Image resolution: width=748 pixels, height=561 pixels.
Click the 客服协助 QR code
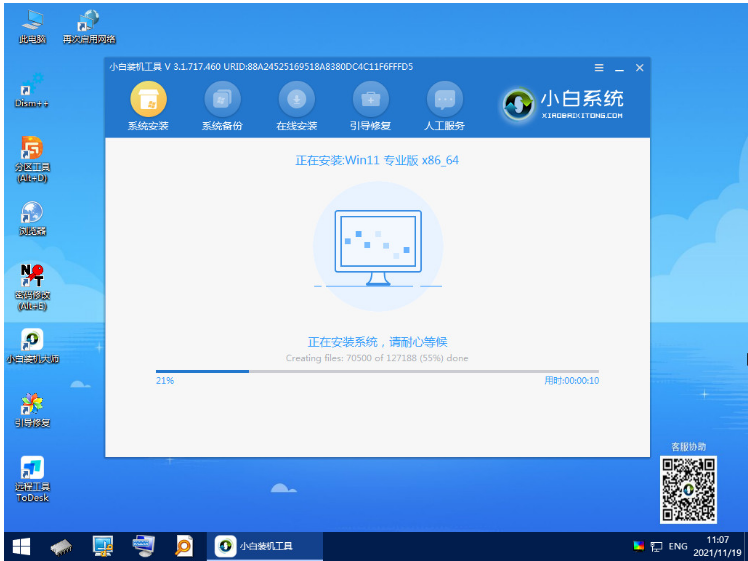(x=687, y=490)
